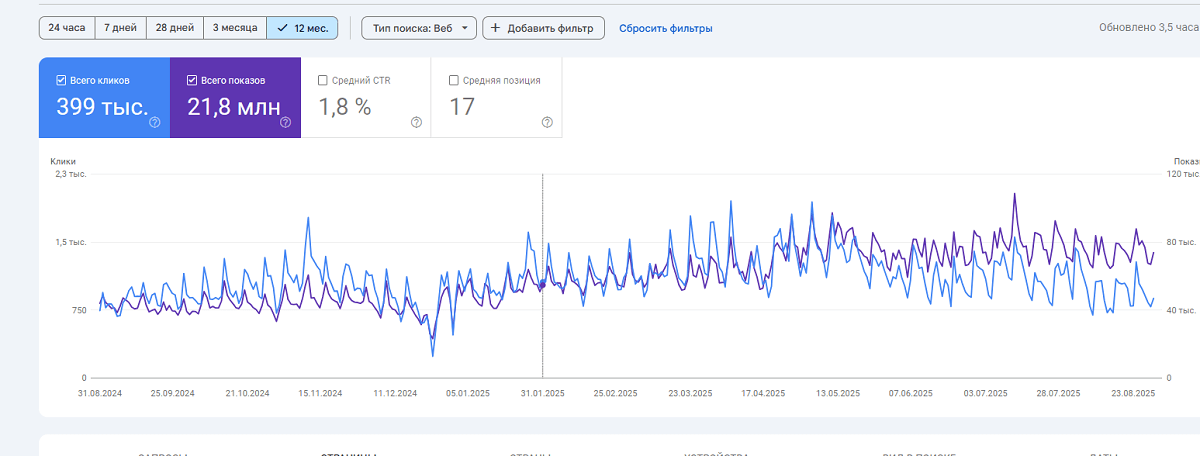The width and height of the screenshot is (1200, 456).
Task: Click plus icon in Добавить фильтр
Action: 495,28
